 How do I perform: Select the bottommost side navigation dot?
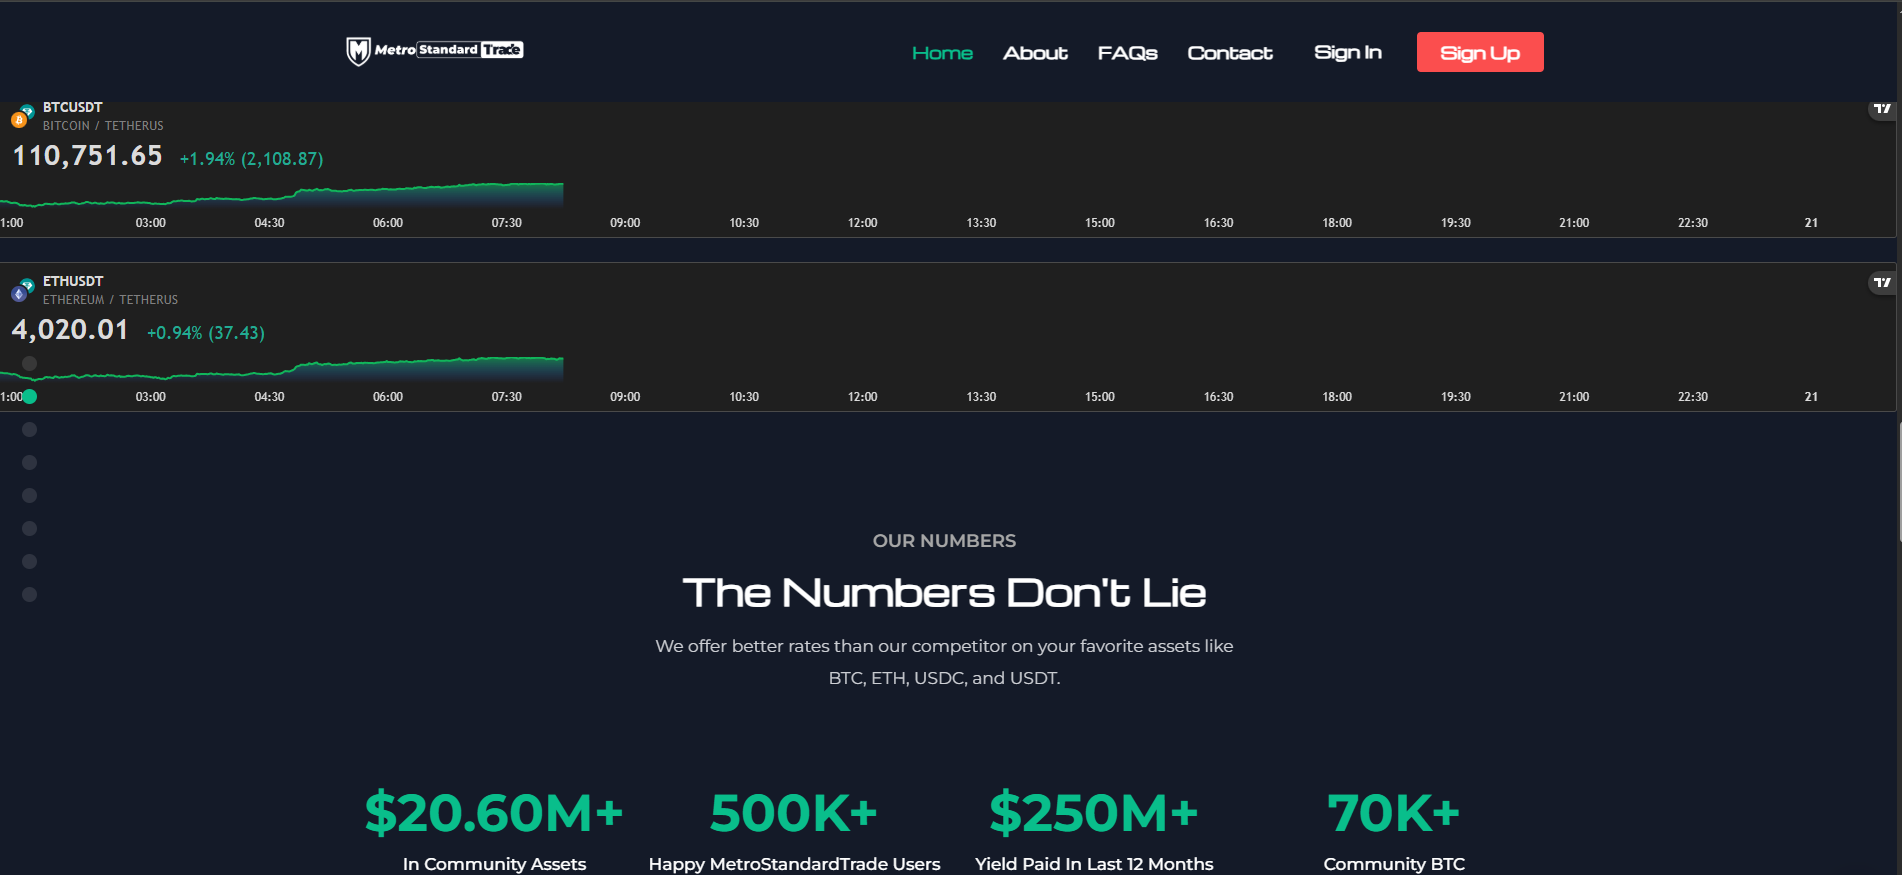coord(30,595)
